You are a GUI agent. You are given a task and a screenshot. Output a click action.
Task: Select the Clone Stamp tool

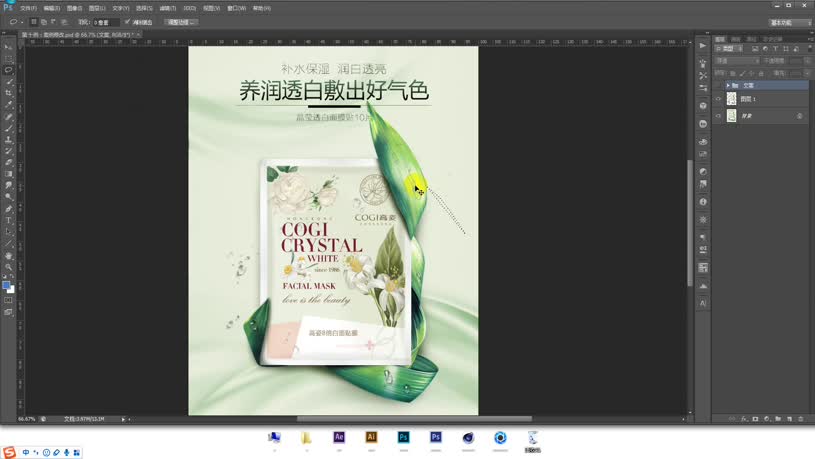[8, 139]
